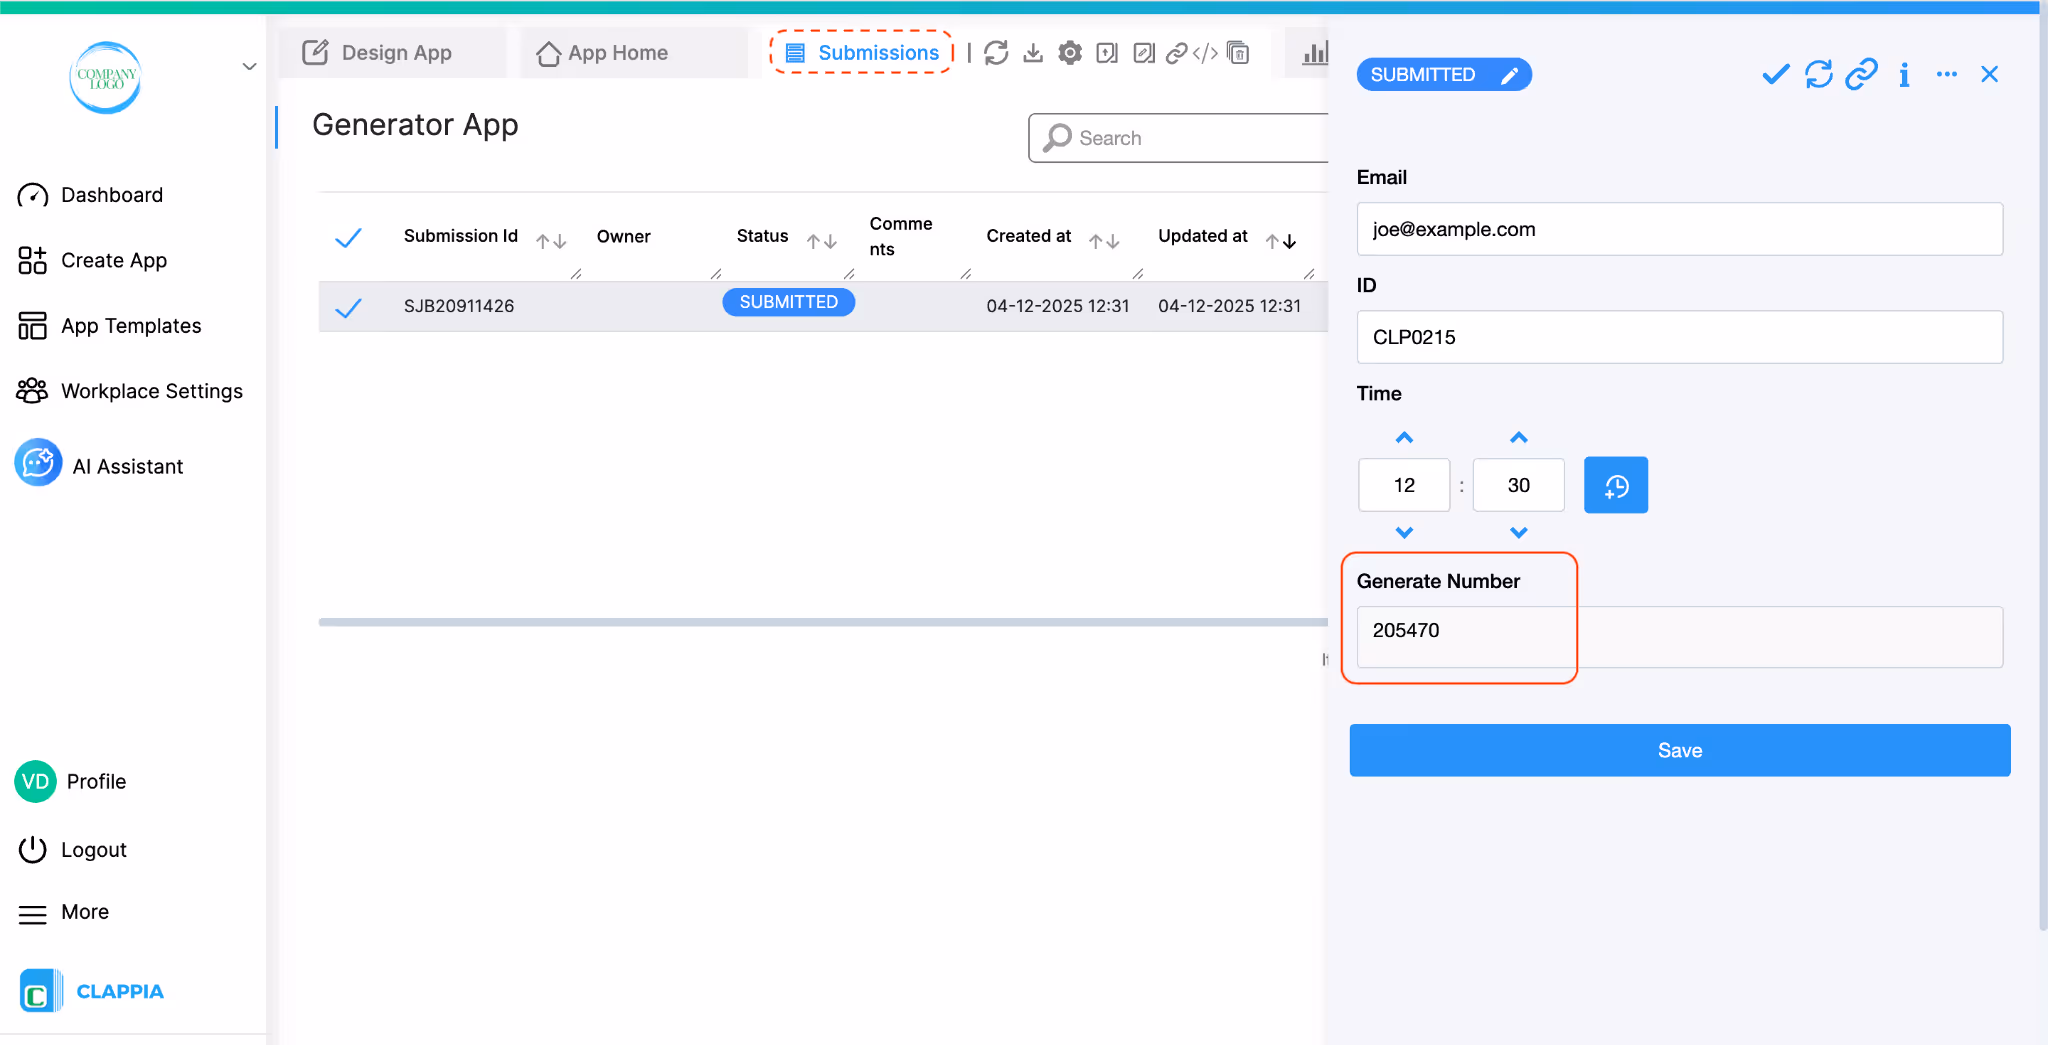Screen dimensions: 2048x1045
Task: Expand the workplace dropdown chevron beside logo
Action: point(250,67)
